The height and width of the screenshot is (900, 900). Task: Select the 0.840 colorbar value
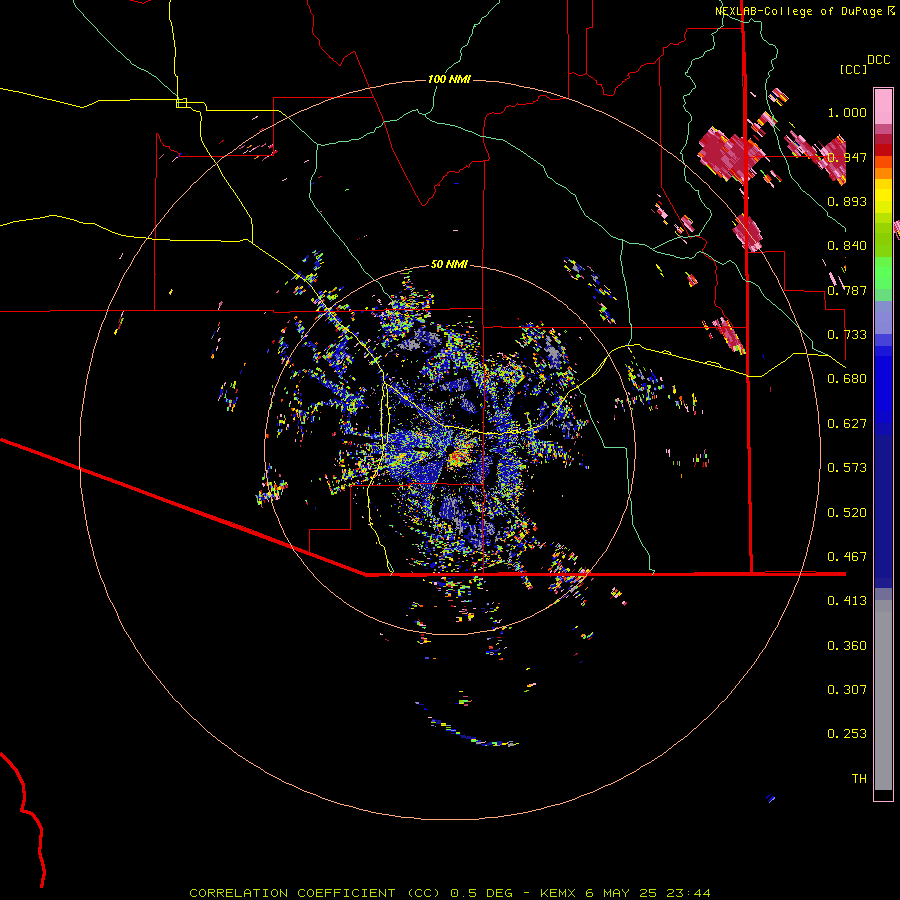[x=847, y=246]
